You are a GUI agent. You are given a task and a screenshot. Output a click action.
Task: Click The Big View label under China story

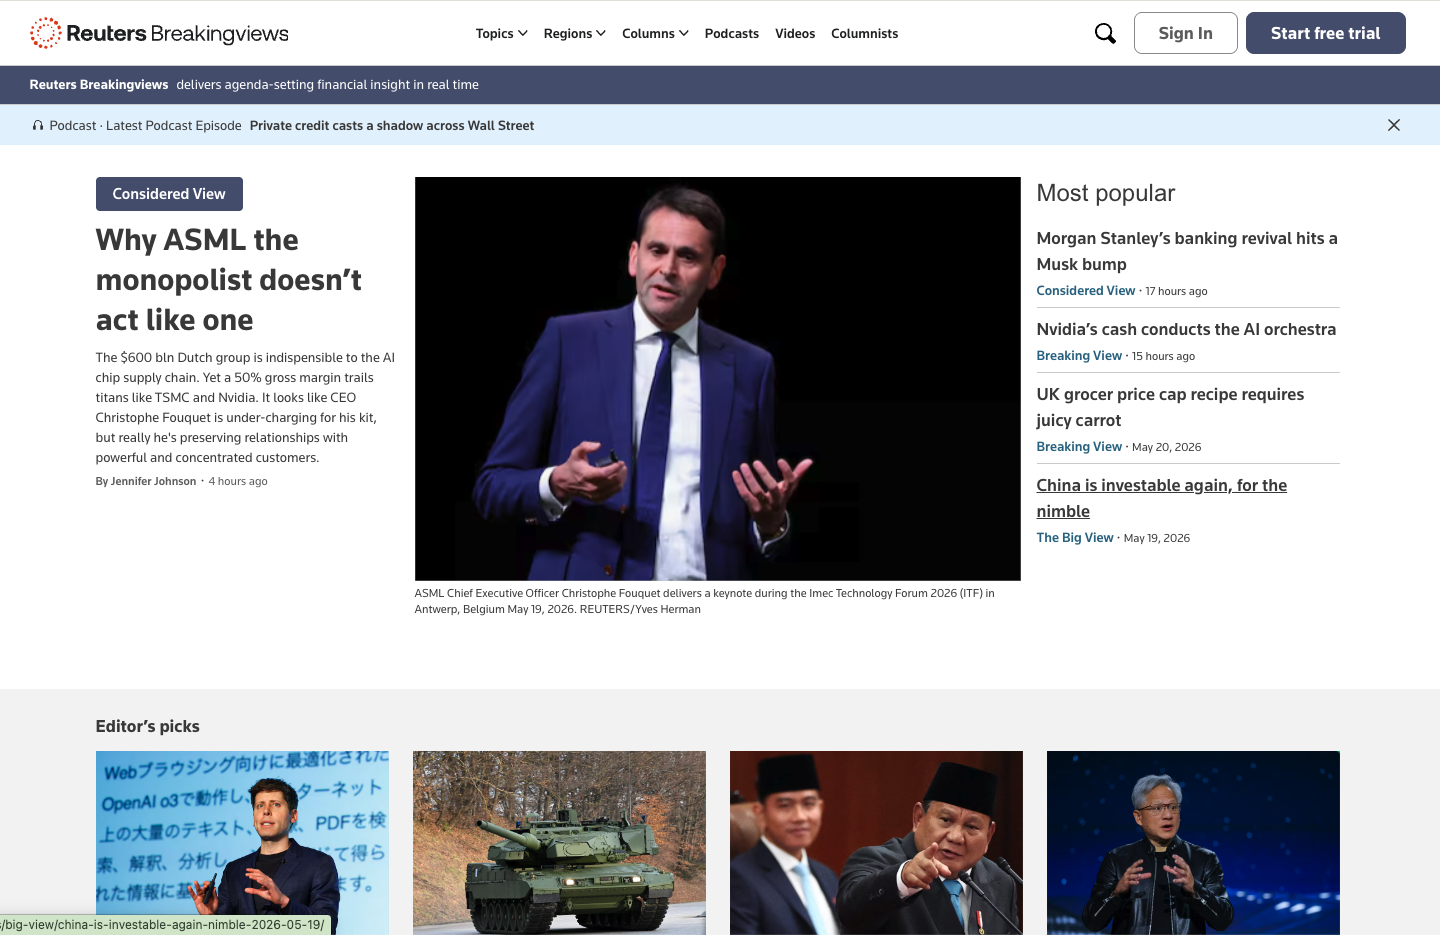[x=1075, y=538]
